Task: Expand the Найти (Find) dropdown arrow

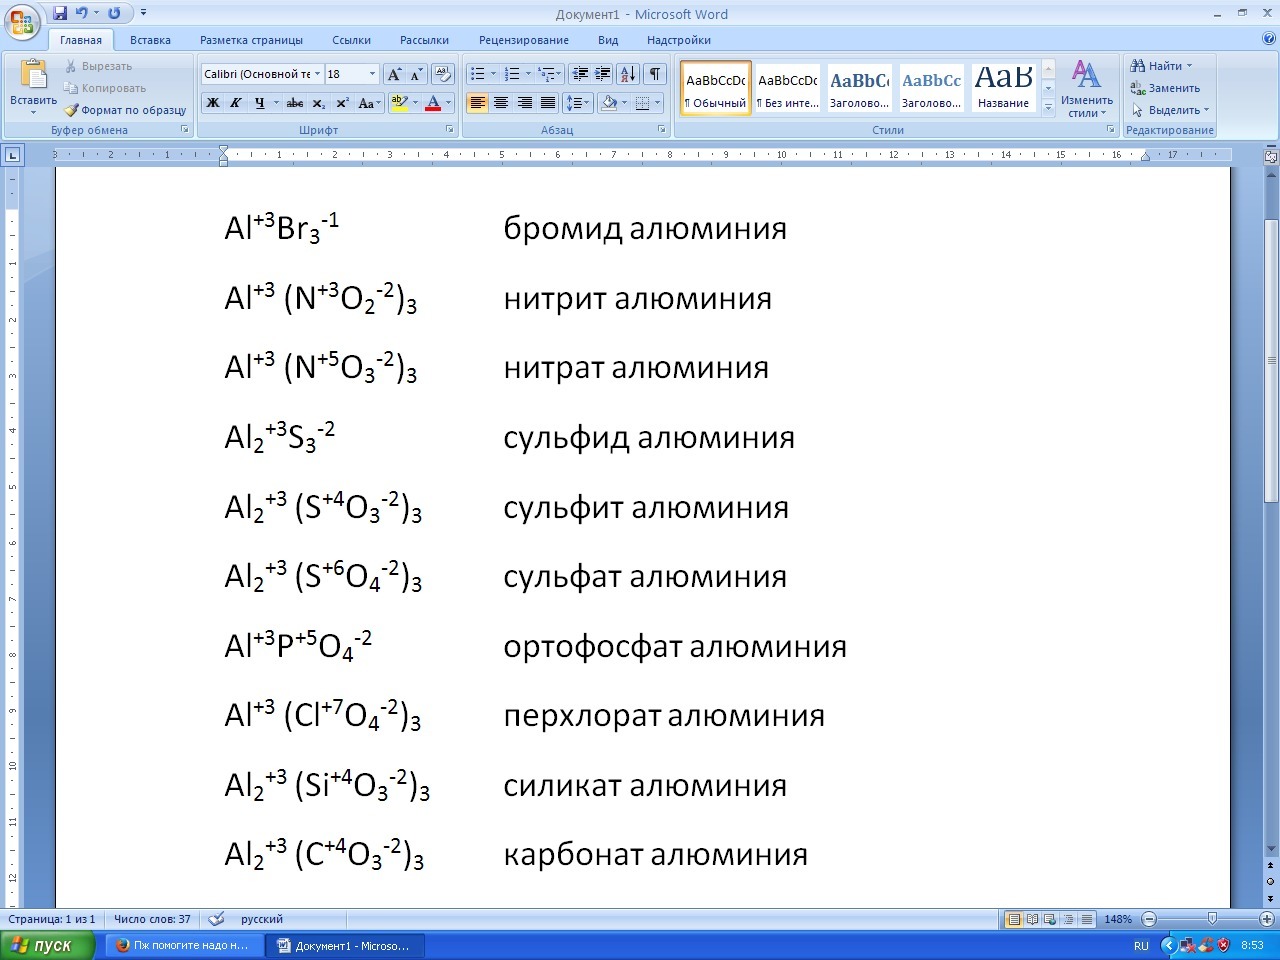Action: [1189, 66]
